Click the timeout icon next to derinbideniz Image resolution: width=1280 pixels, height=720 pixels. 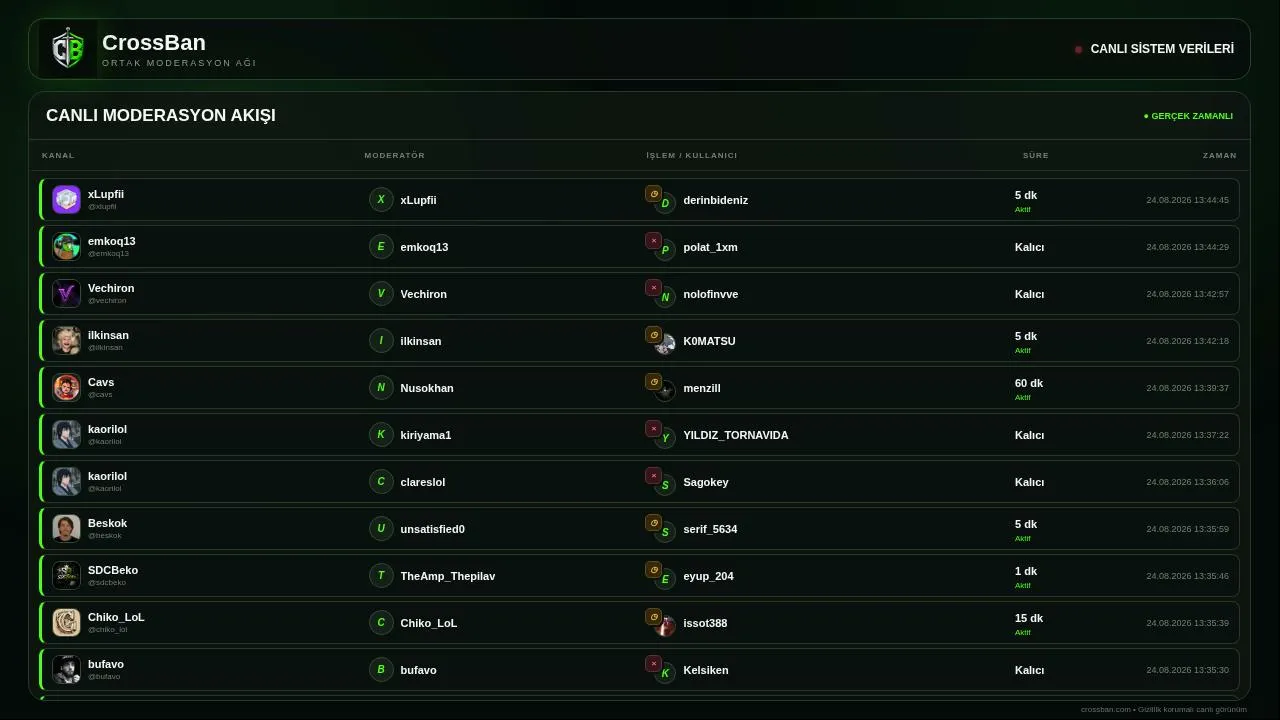(x=653, y=194)
